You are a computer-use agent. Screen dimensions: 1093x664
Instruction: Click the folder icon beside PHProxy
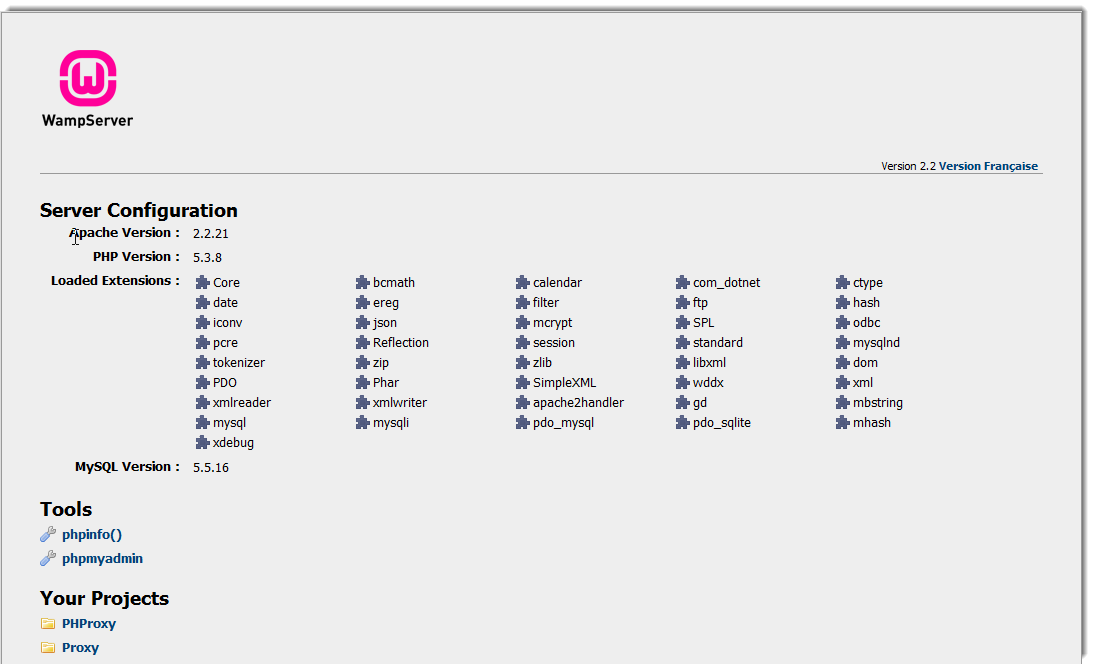click(x=48, y=624)
